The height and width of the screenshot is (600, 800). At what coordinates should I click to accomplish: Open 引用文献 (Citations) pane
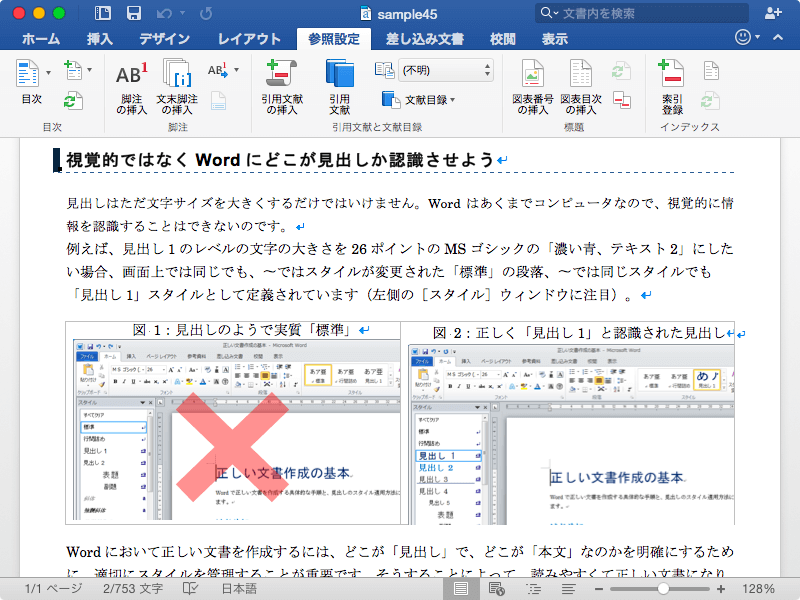click(339, 87)
